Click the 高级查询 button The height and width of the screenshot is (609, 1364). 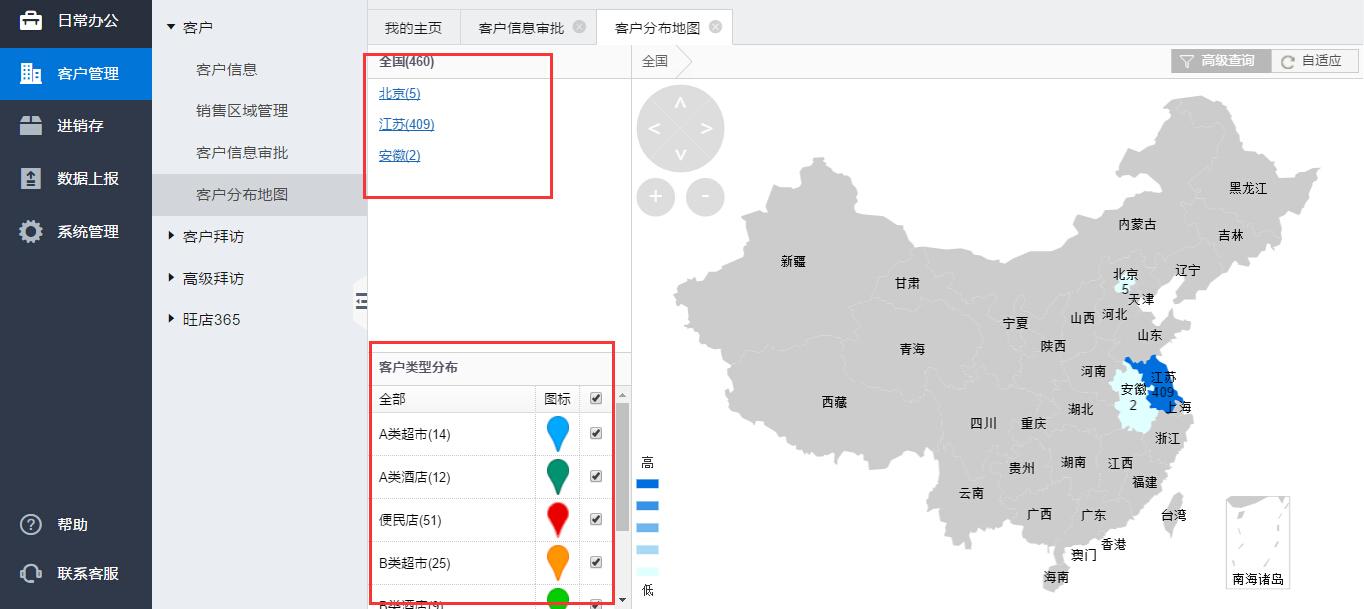1219,61
